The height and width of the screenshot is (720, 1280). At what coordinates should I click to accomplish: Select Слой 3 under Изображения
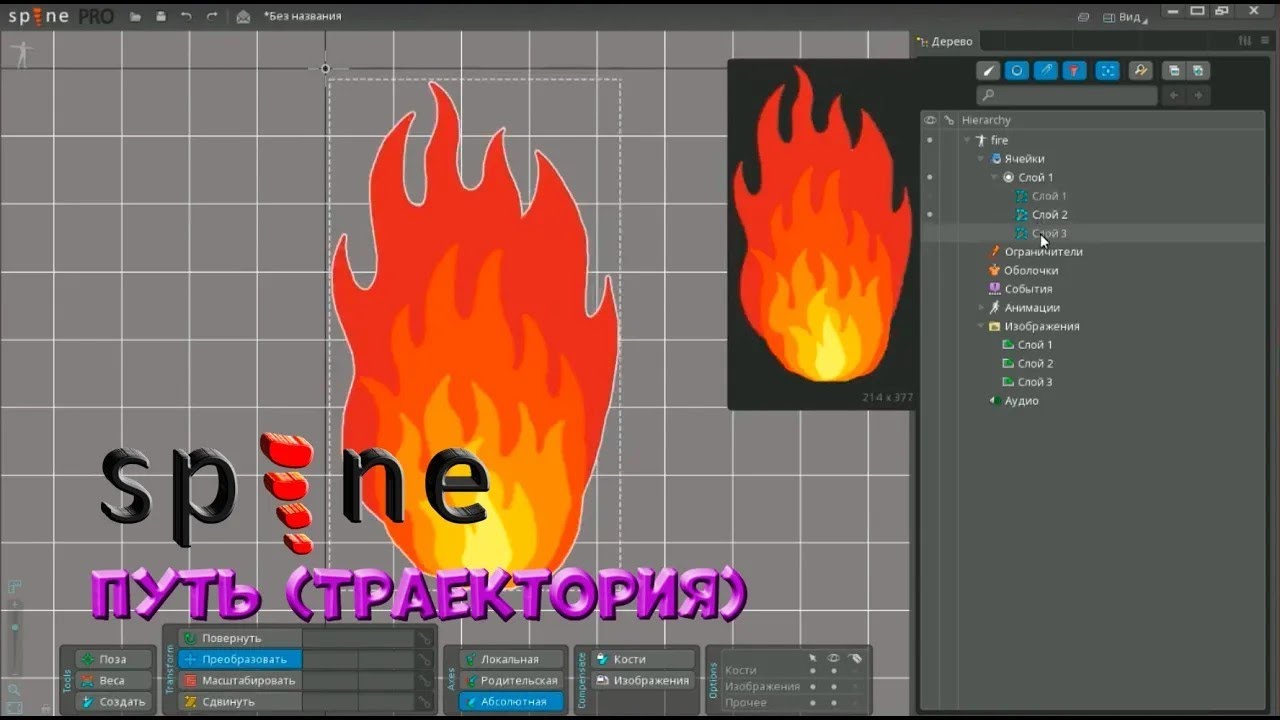pyautogui.click(x=1035, y=382)
